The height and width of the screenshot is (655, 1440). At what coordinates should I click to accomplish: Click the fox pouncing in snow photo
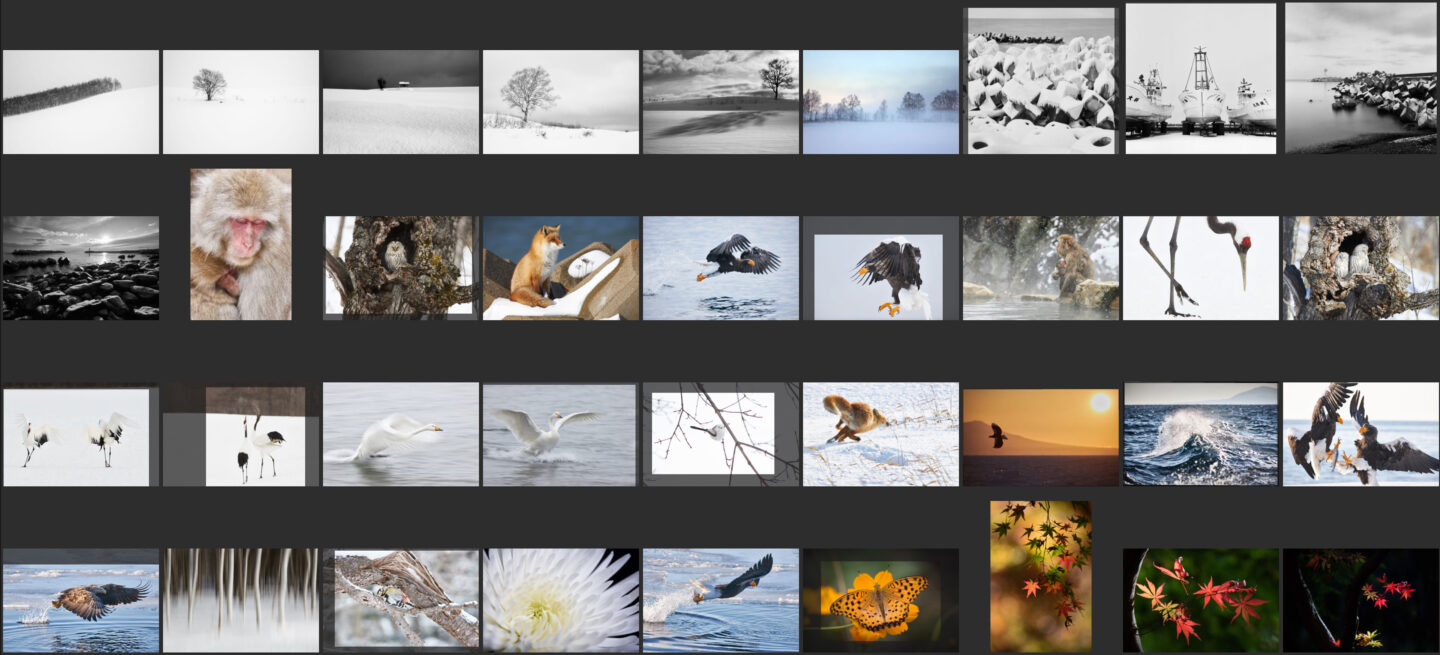click(x=880, y=434)
